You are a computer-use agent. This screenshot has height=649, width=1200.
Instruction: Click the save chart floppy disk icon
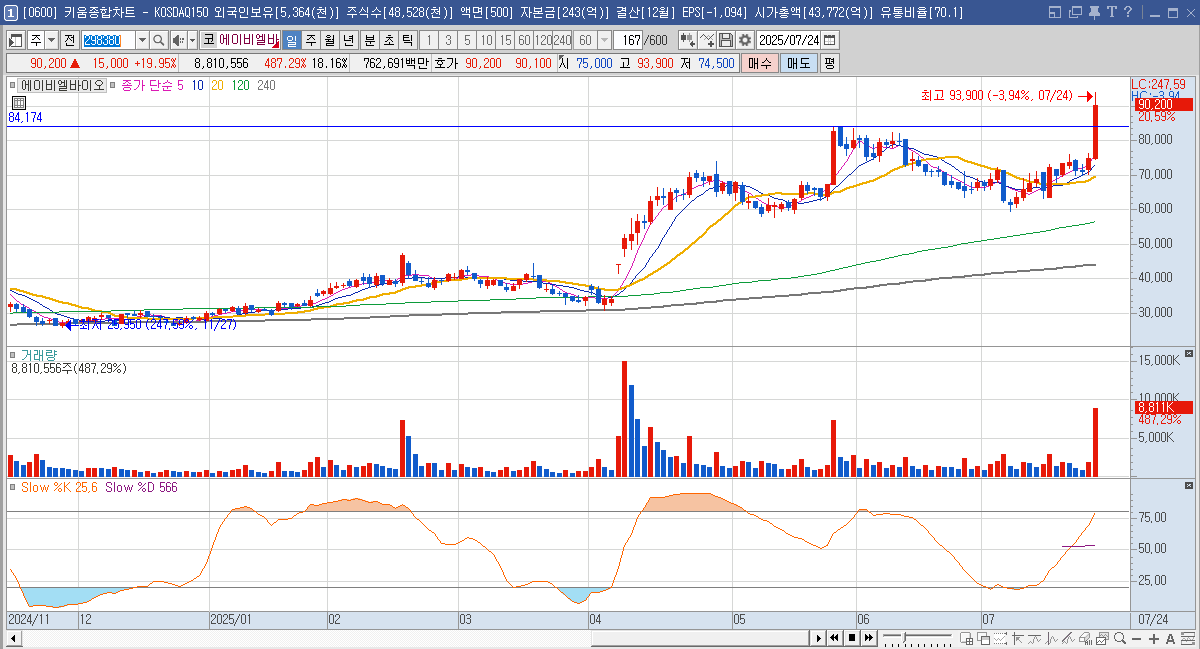[725, 40]
